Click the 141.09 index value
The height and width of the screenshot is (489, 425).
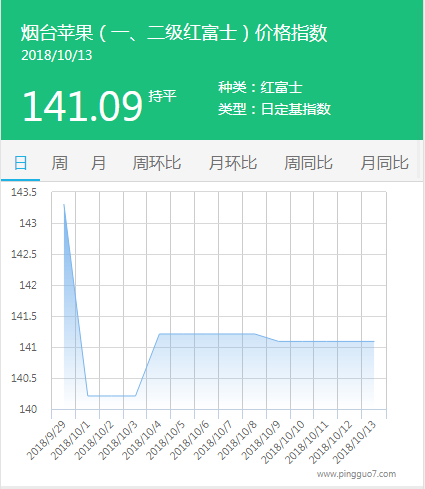click(82, 106)
